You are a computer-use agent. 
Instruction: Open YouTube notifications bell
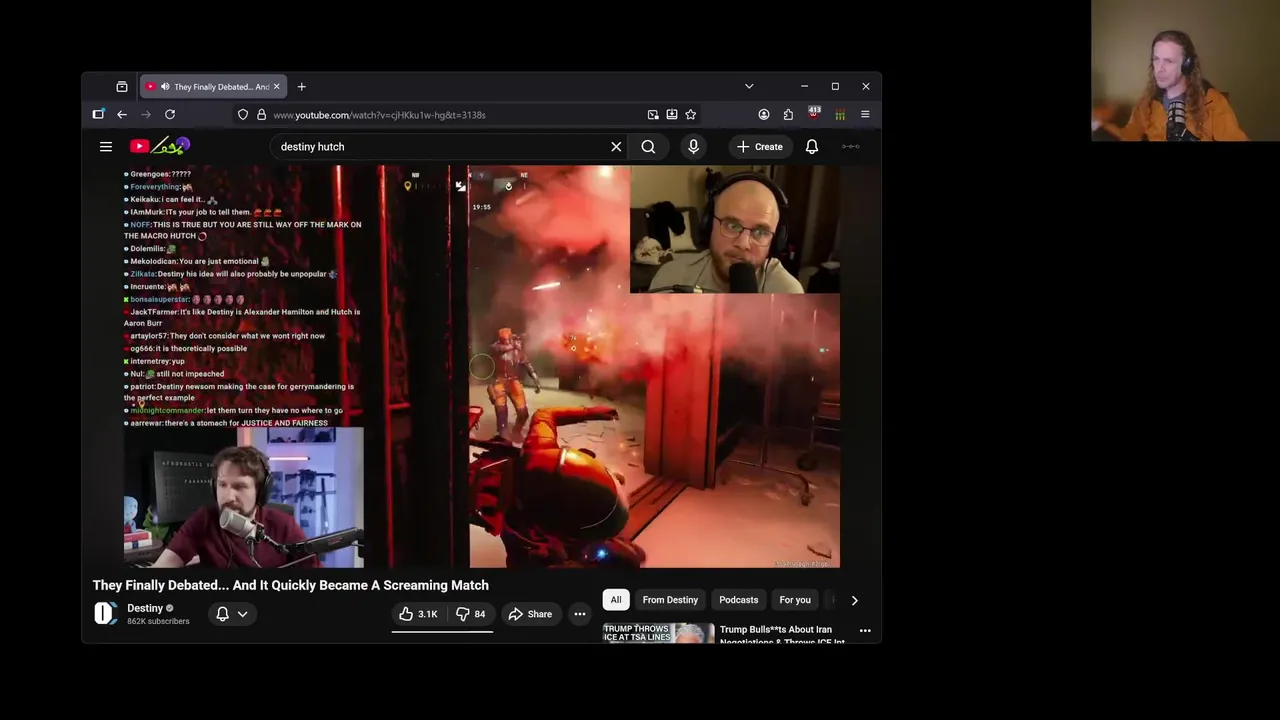[x=812, y=147]
